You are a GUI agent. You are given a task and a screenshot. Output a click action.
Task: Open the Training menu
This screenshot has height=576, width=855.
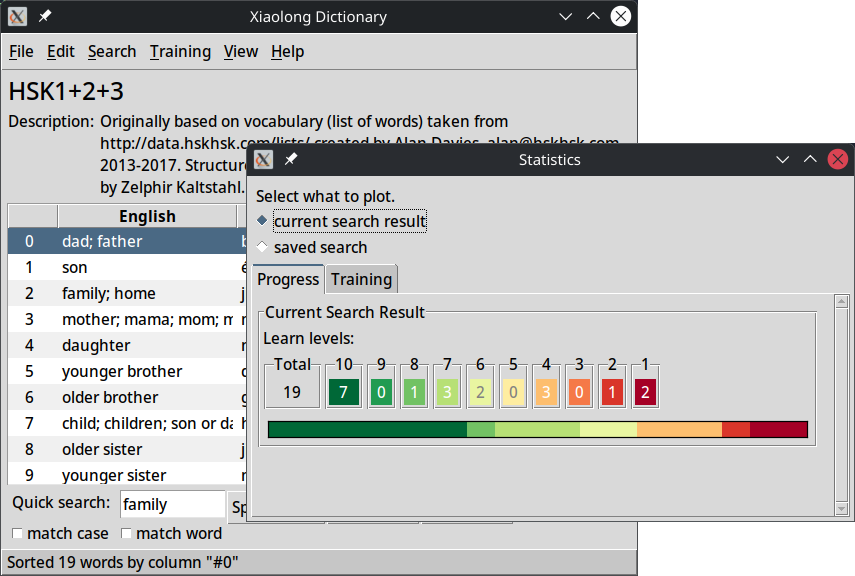coord(180,52)
